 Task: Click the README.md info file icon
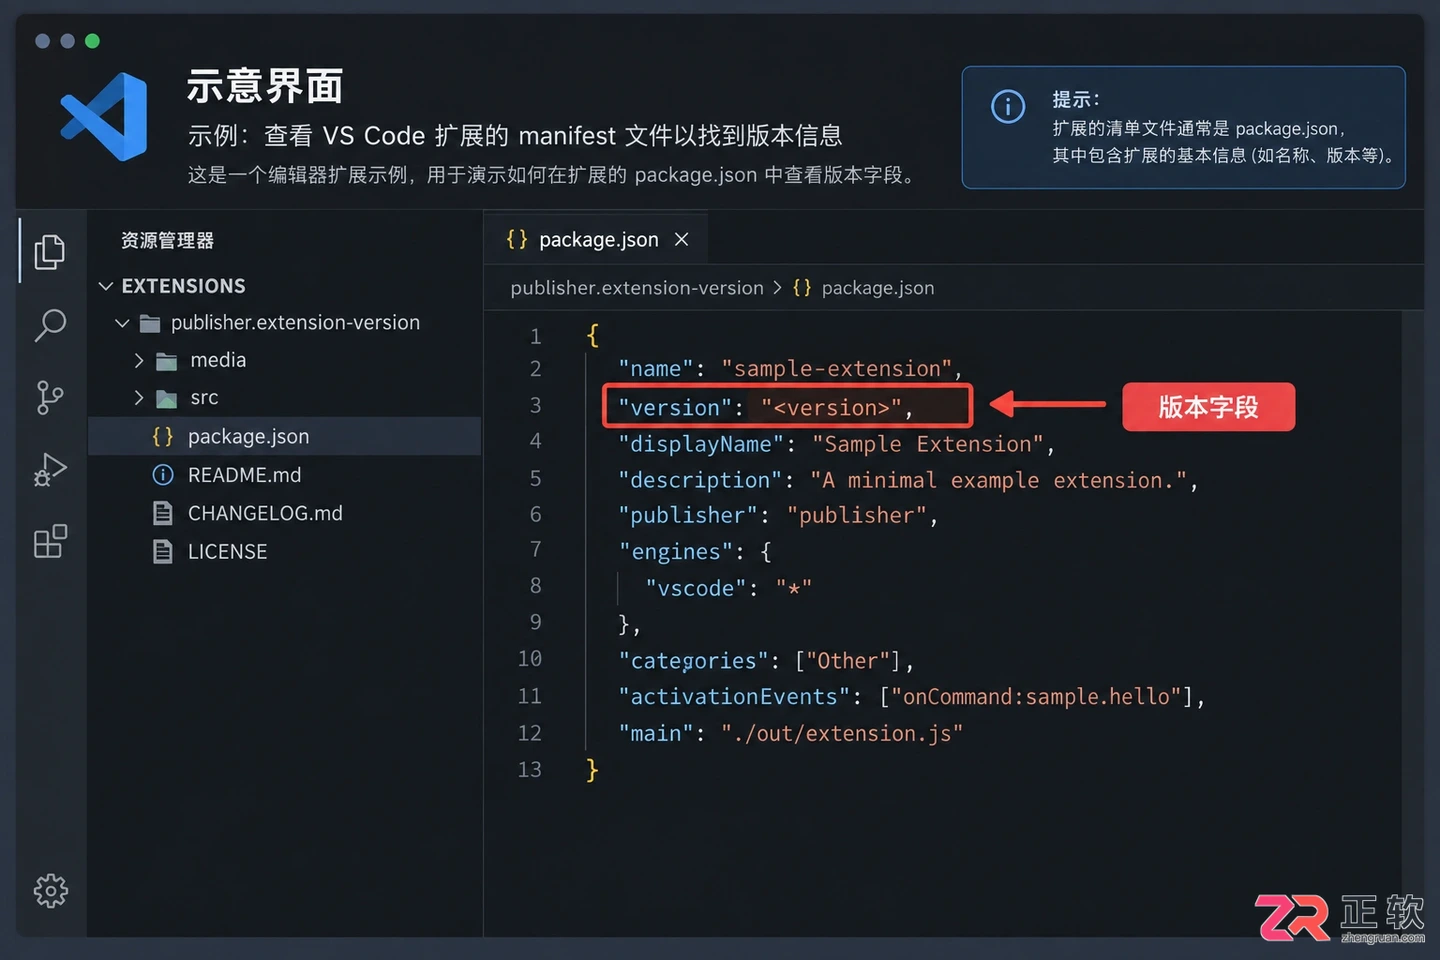coord(162,475)
